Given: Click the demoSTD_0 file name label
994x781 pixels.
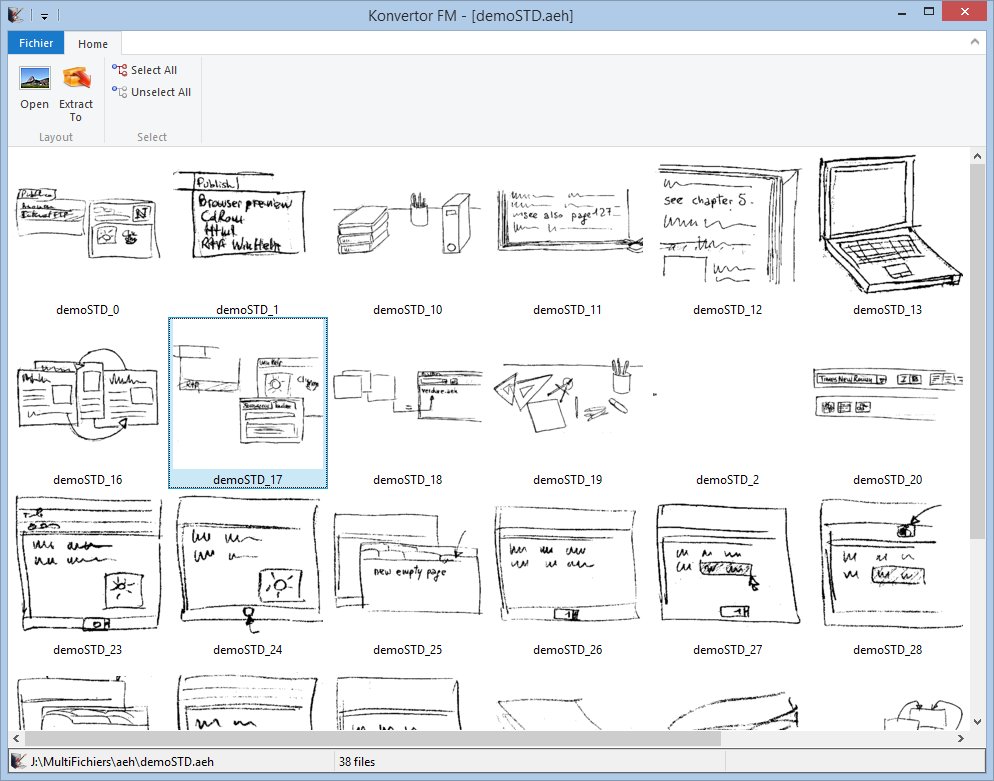Looking at the screenshot, I should click(x=87, y=310).
